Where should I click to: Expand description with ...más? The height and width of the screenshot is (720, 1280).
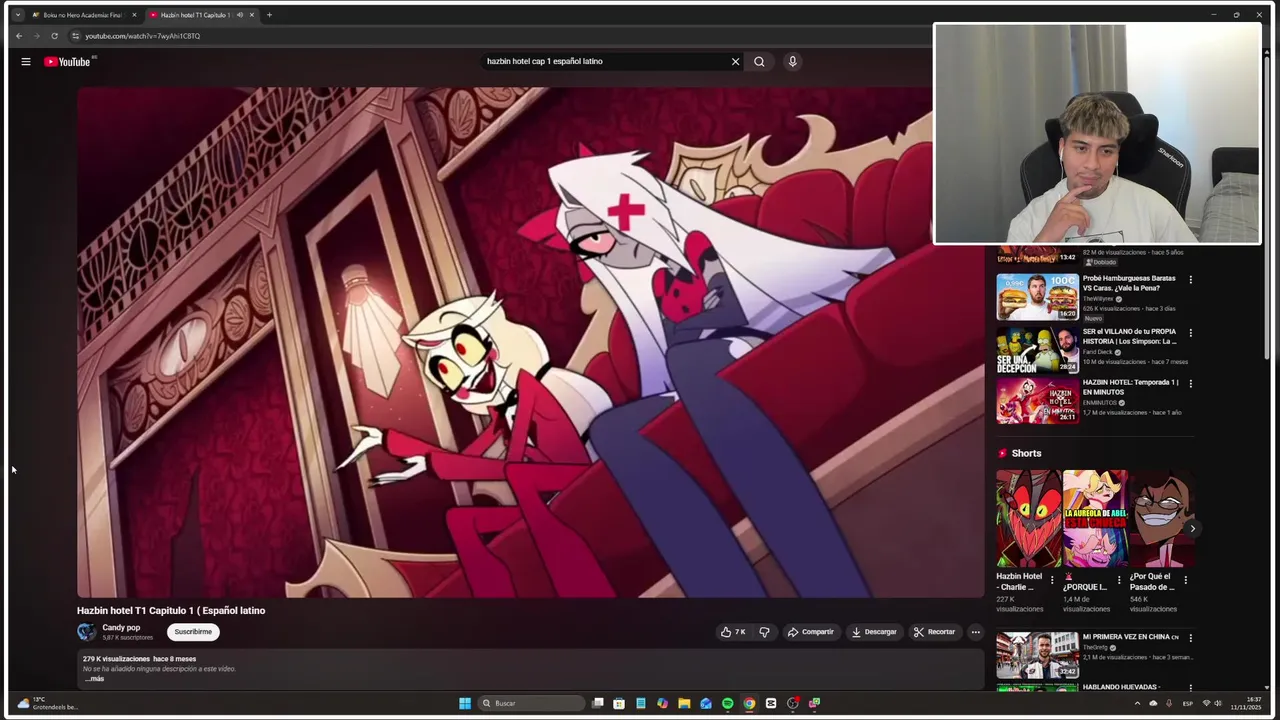click(94, 679)
